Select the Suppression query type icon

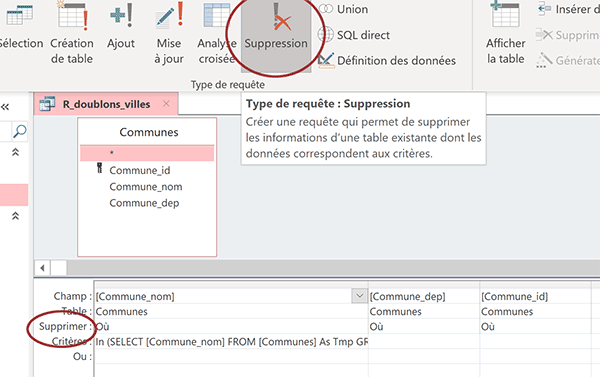276,33
